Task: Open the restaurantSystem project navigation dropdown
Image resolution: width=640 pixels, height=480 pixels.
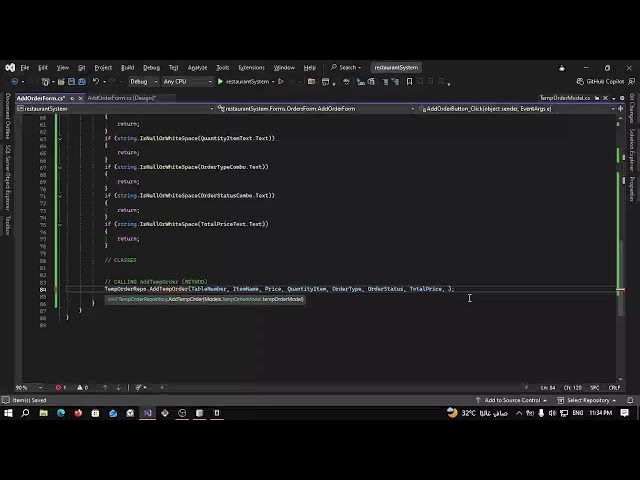Action: point(115,109)
